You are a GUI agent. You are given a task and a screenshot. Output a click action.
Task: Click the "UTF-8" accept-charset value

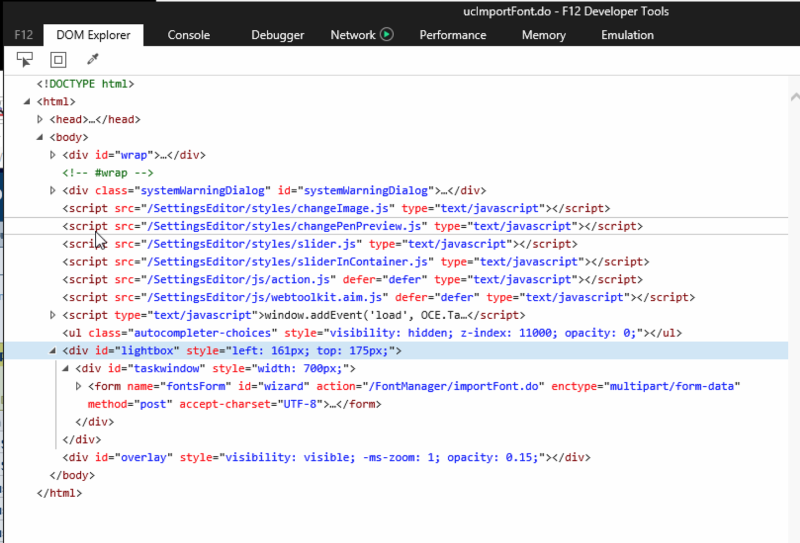pos(299,404)
